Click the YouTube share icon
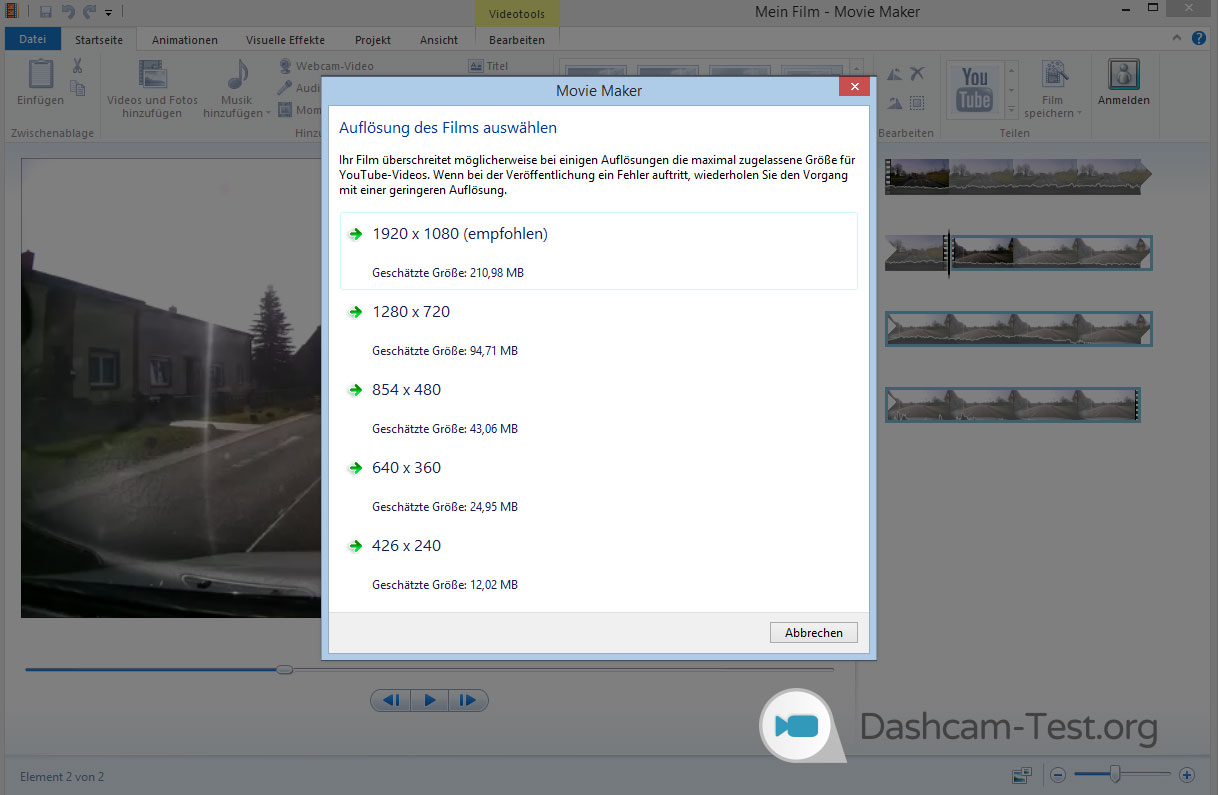 975,88
